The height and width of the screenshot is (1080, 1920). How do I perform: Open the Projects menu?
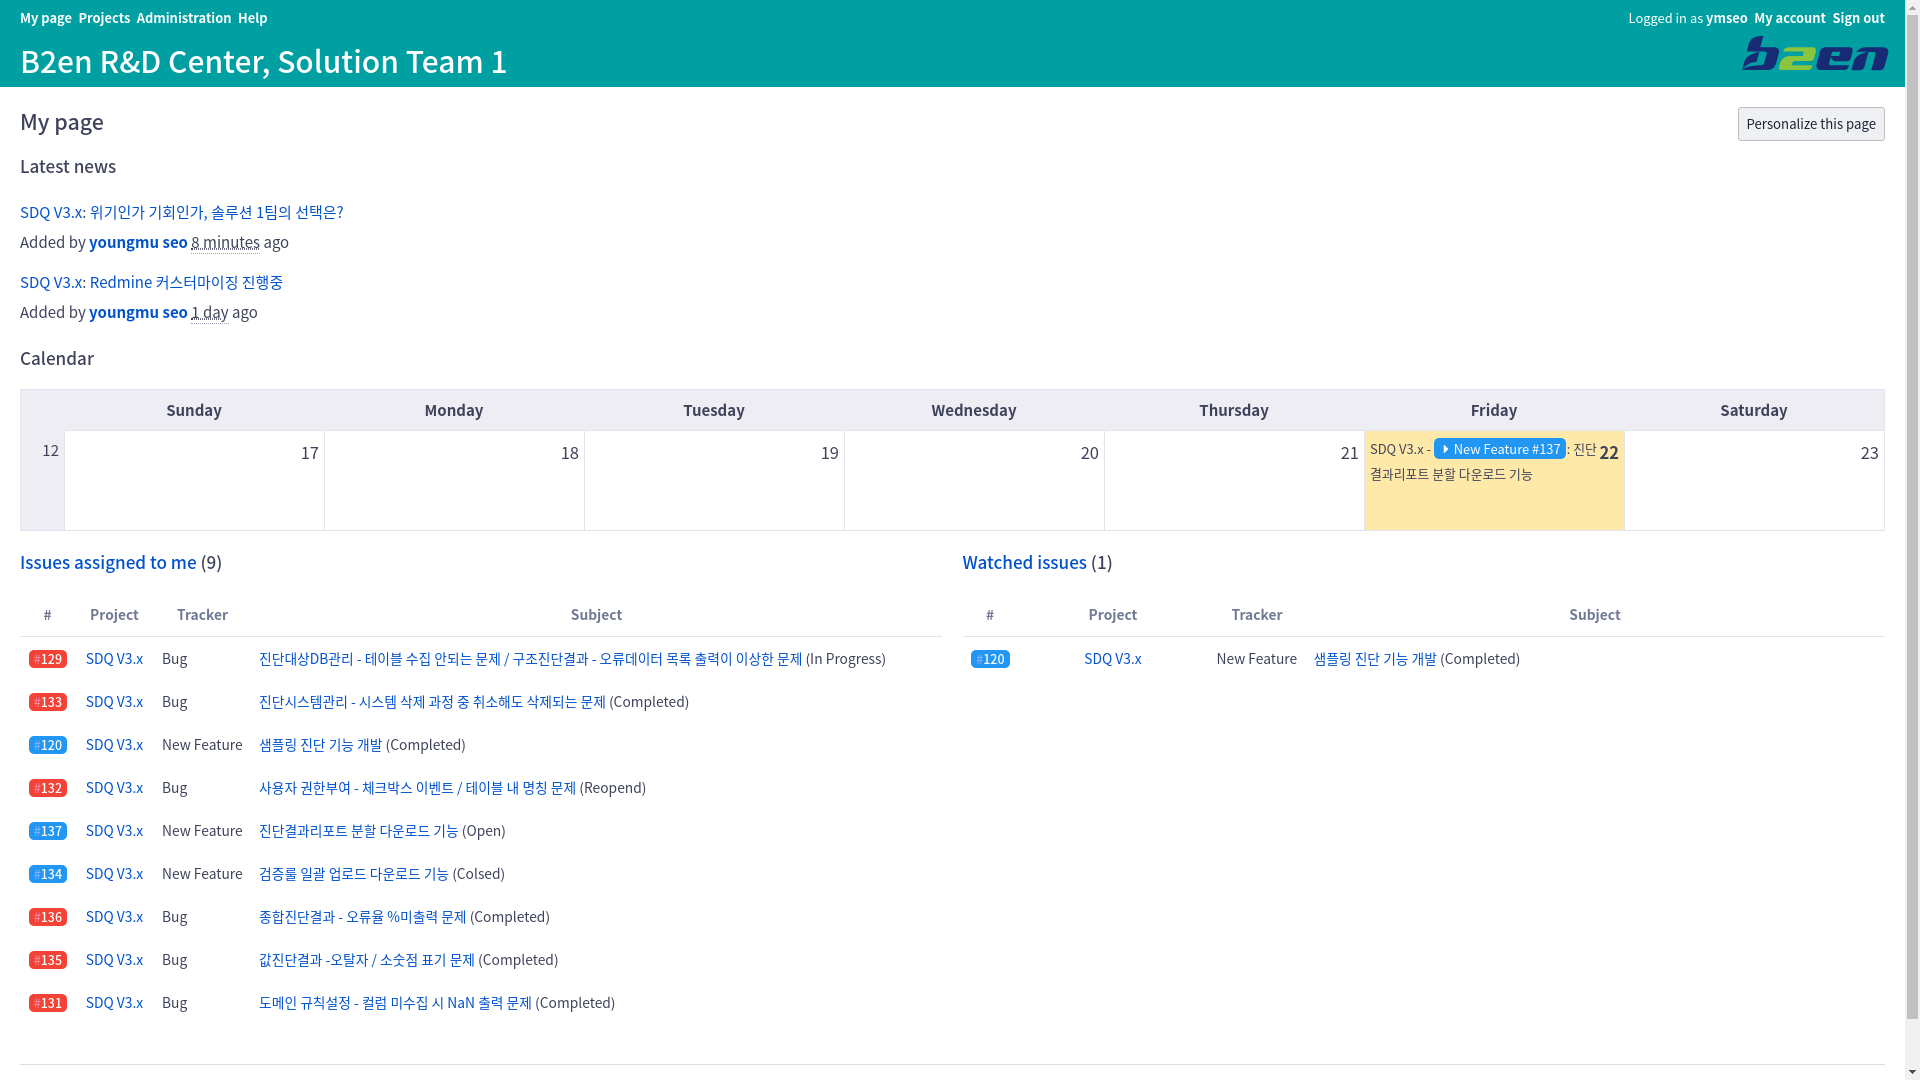coord(104,18)
